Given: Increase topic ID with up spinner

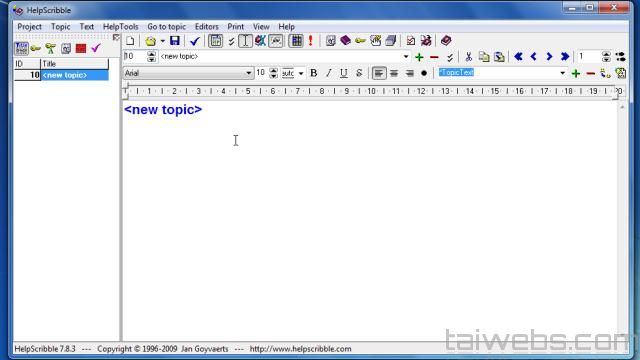Looking at the screenshot, I should point(151,54).
